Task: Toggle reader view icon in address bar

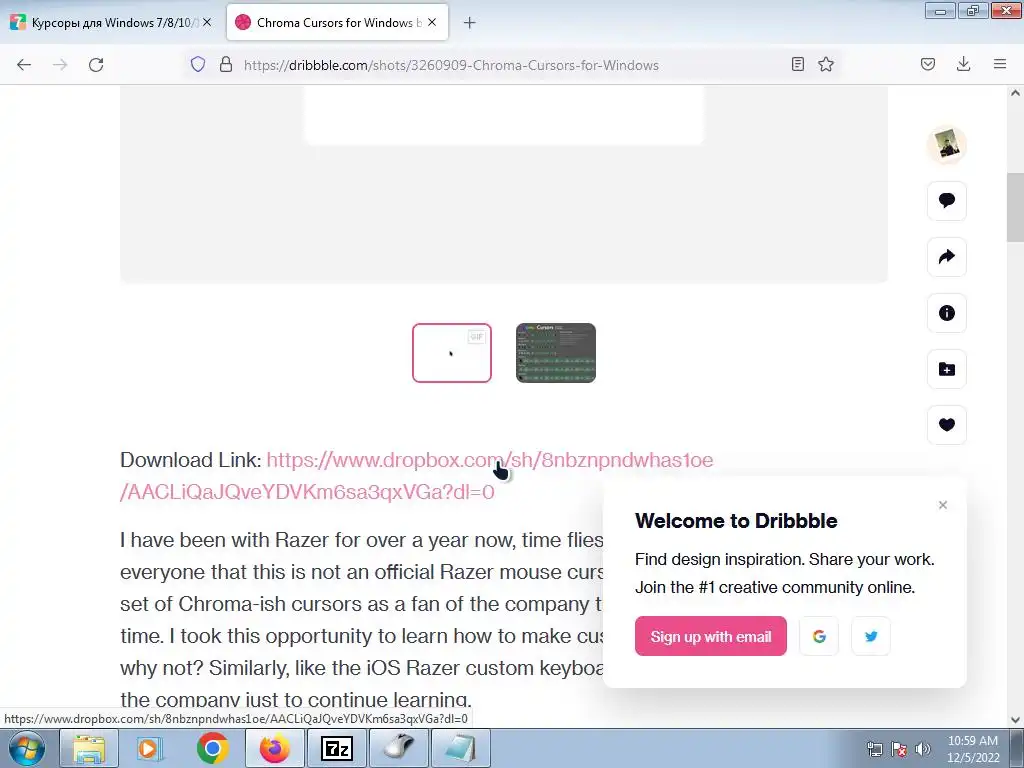Action: (797, 64)
